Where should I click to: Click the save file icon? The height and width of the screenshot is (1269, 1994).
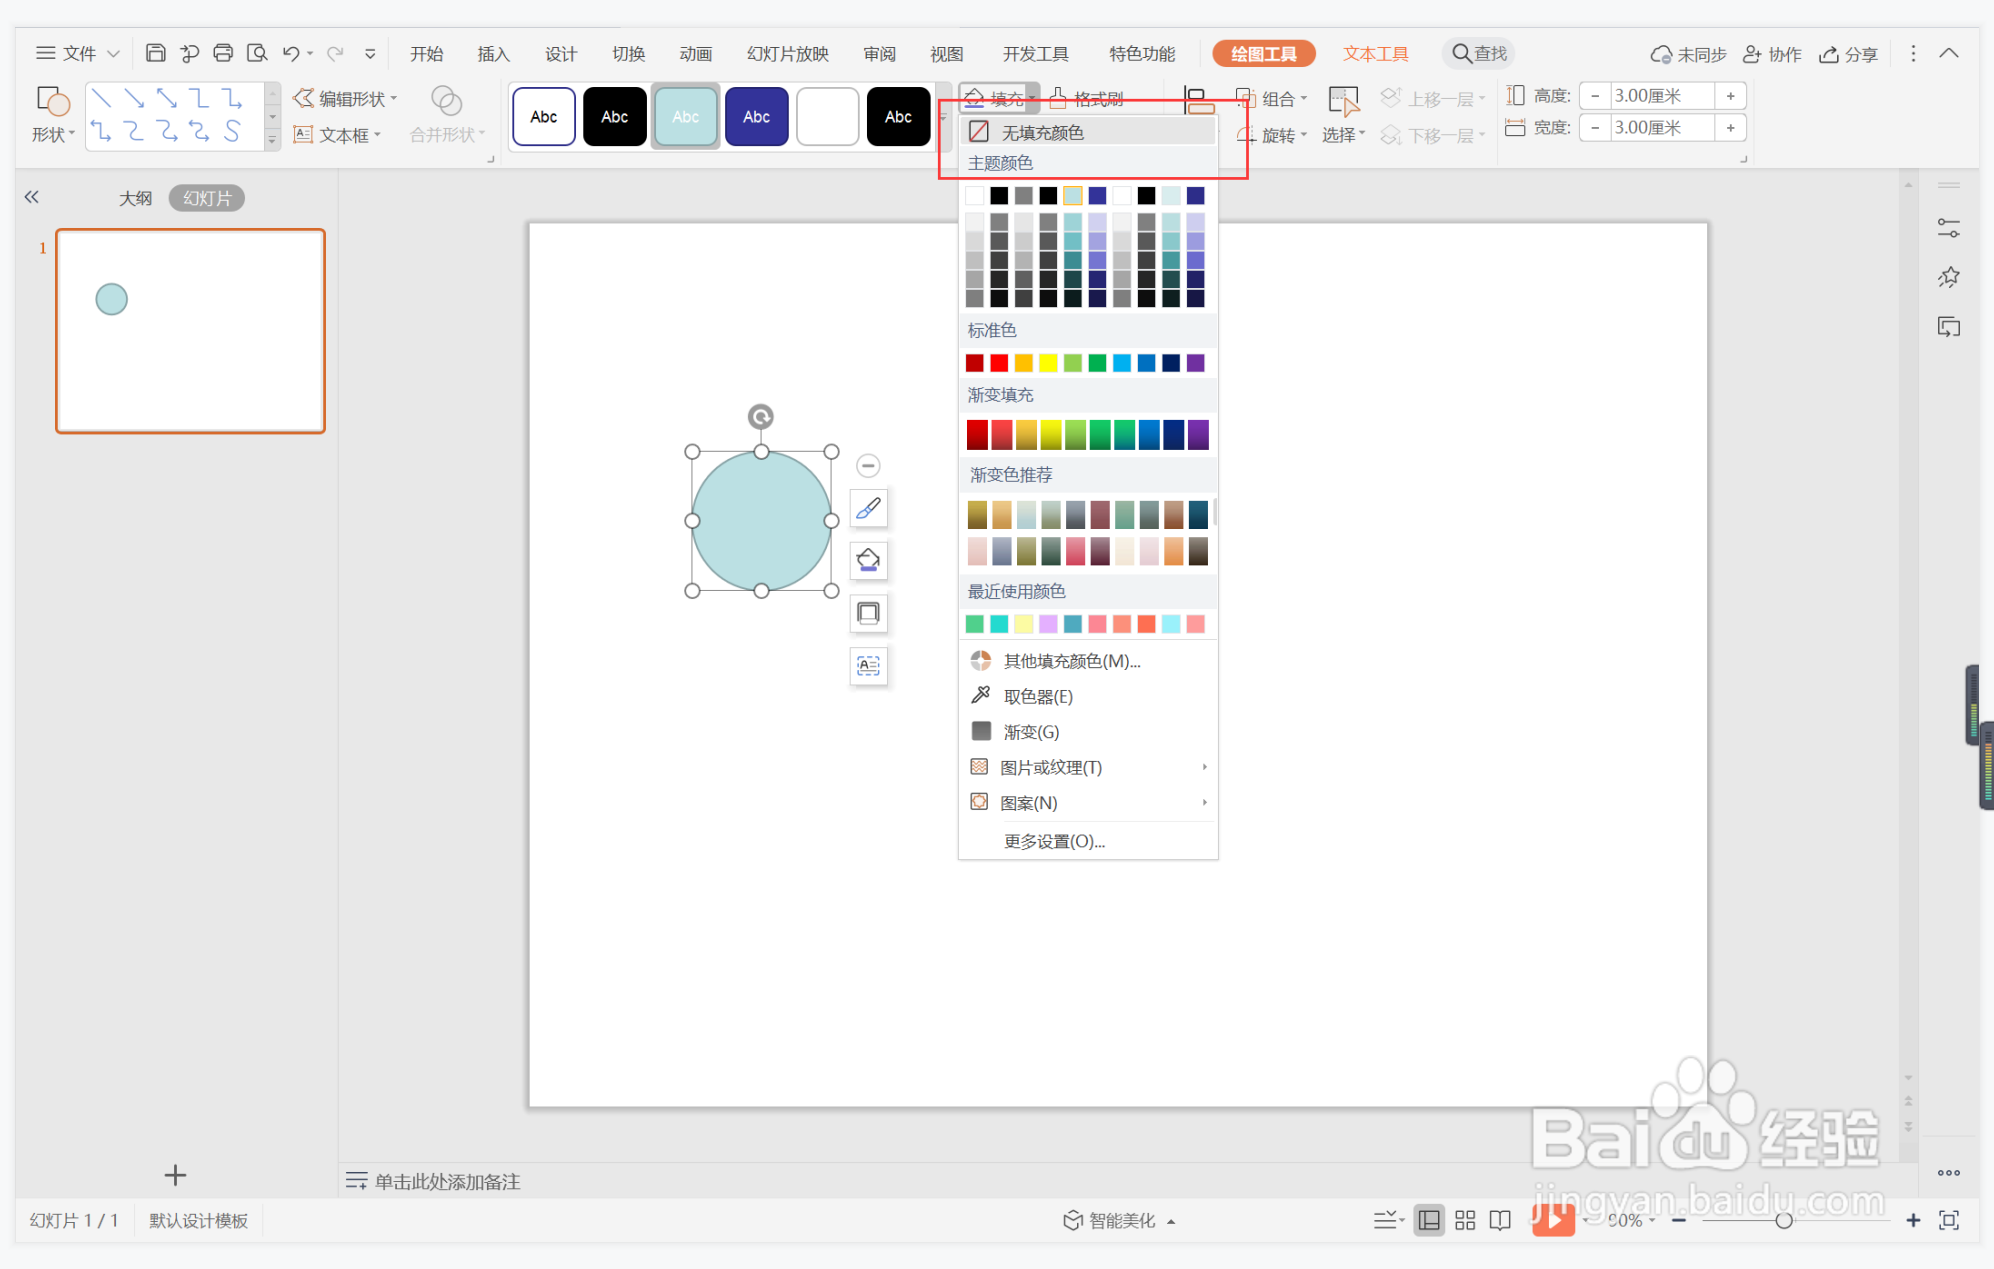tap(155, 53)
